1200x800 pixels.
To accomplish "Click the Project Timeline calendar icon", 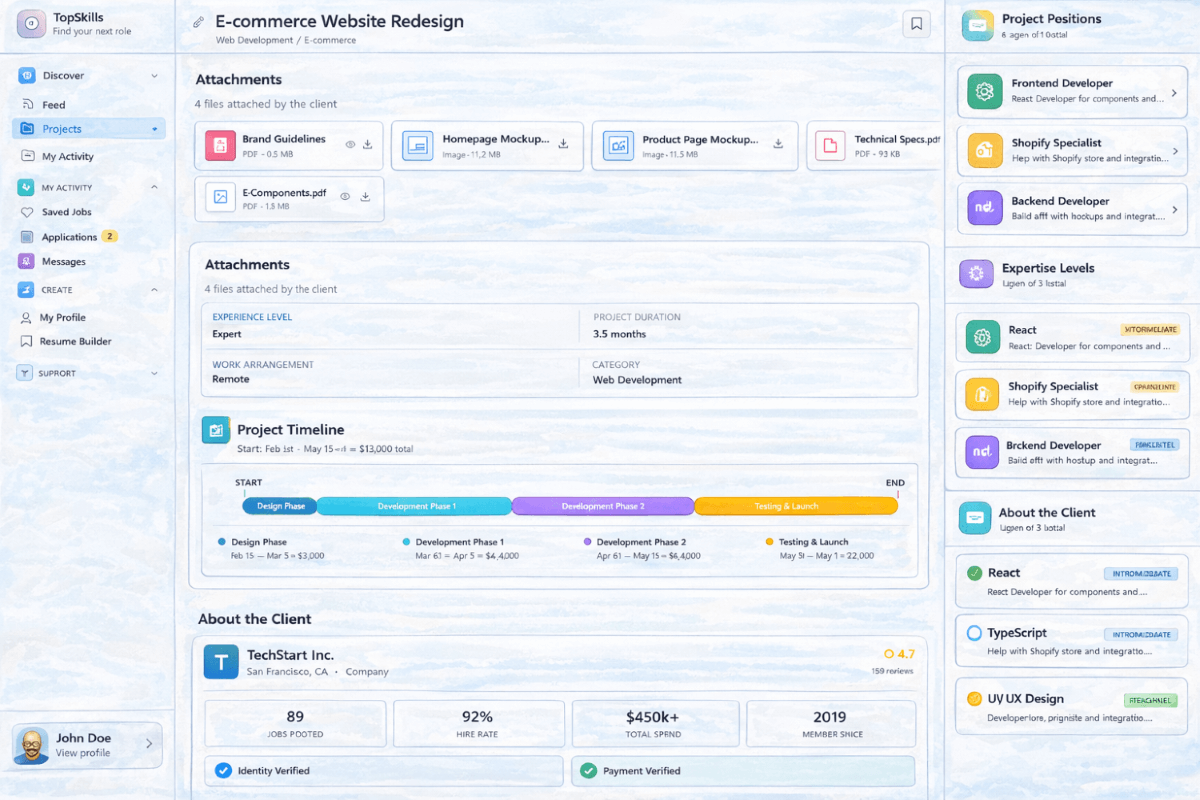I will pyautogui.click(x=217, y=429).
